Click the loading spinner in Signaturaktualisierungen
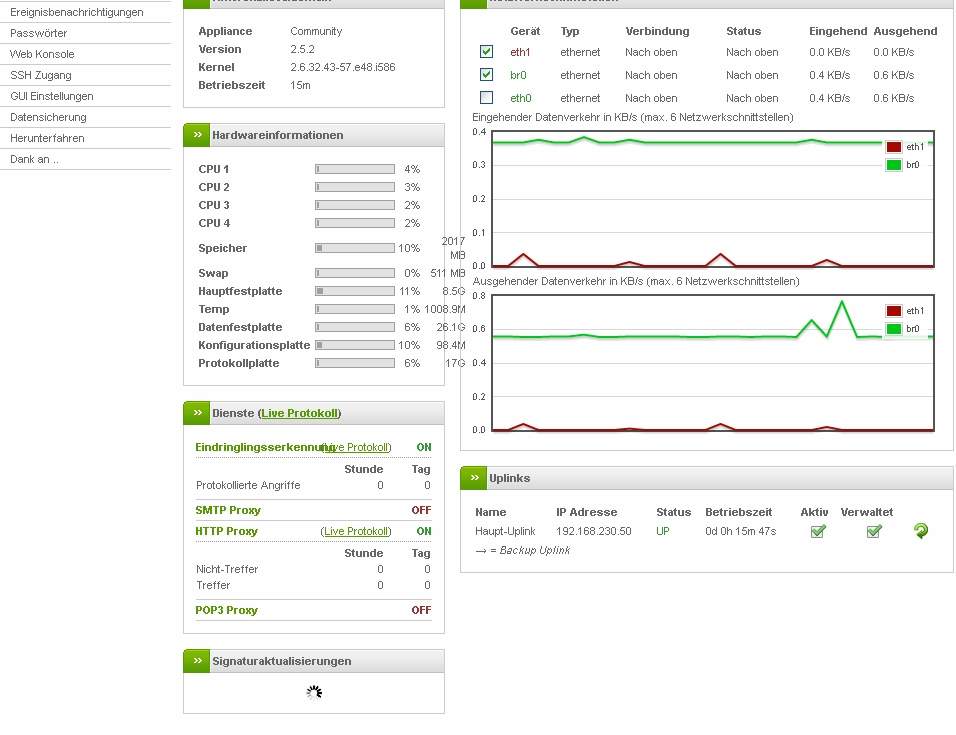This screenshot has width=956, height=735. [x=314, y=692]
